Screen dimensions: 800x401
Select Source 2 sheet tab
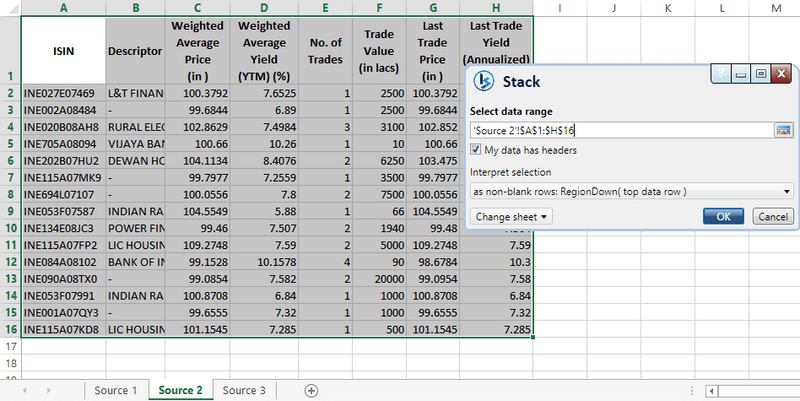[181, 390]
